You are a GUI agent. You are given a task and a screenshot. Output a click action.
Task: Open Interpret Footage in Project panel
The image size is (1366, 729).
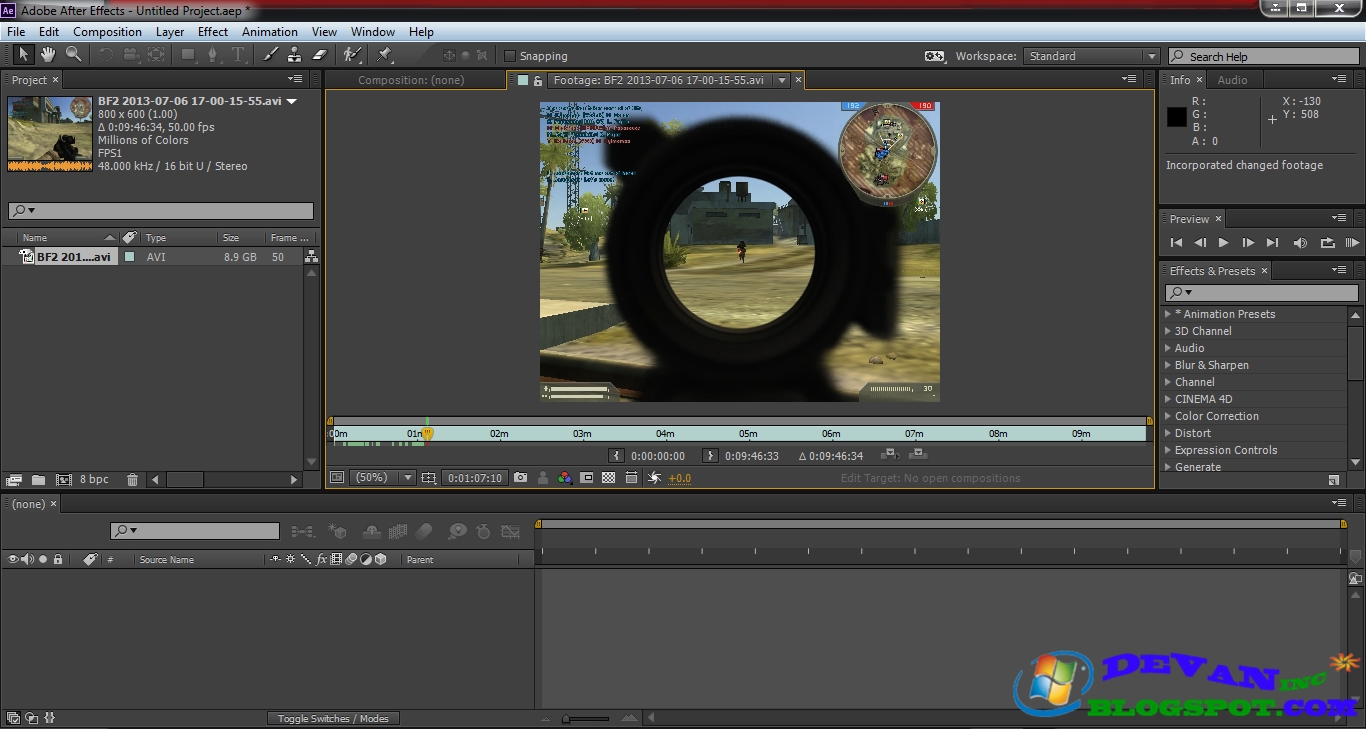(14, 480)
